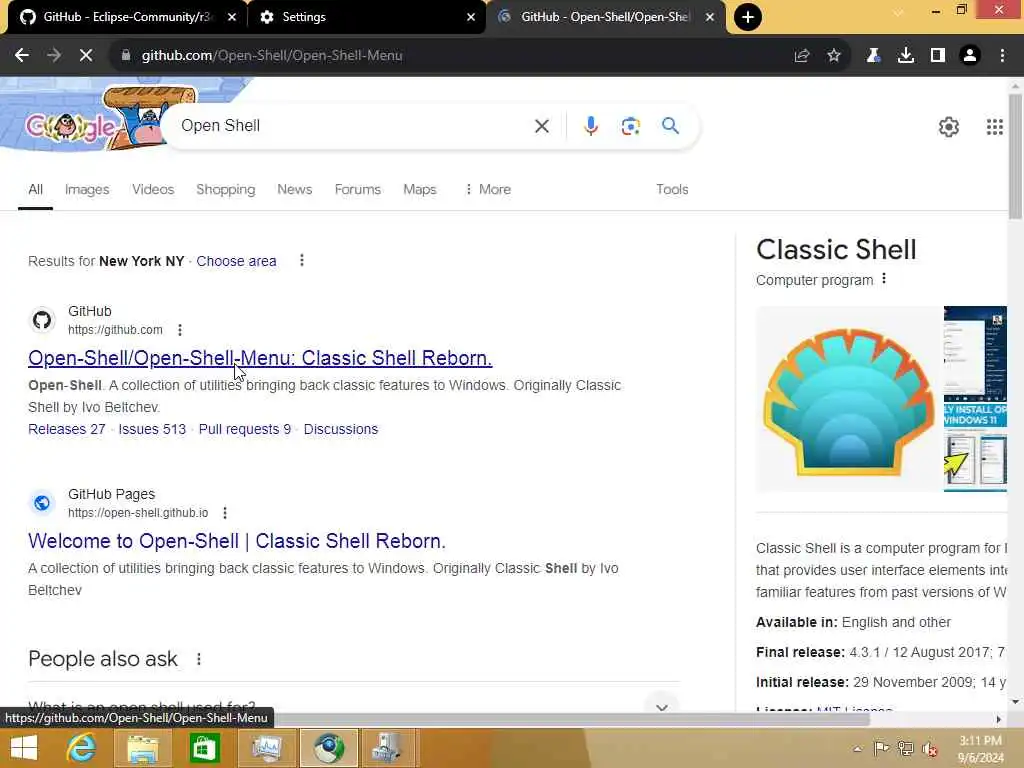Viewport: 1024px width, 768px height.
Task: Click in the Google search input field
Action: 353,125
